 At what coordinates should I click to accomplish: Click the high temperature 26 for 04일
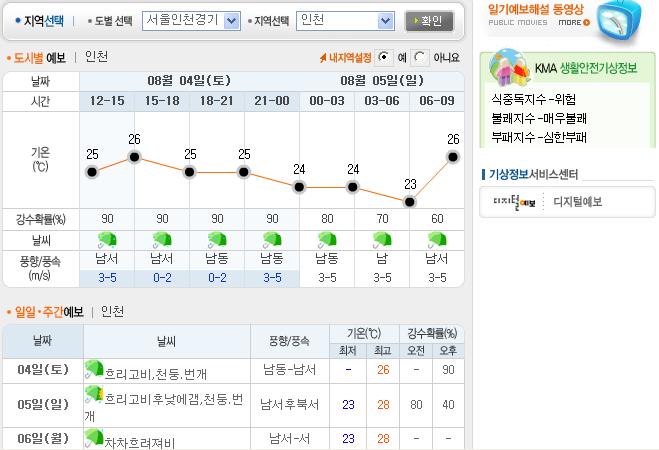point(383,370)
